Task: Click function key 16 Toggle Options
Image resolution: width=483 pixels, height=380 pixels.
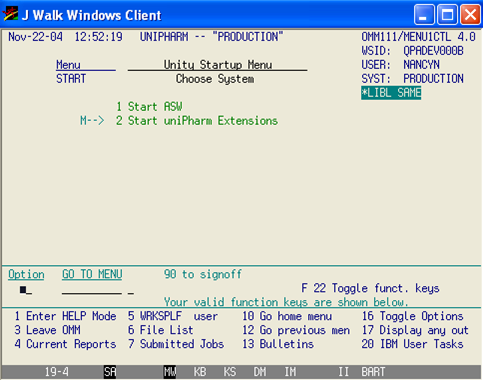Action: click(x=413, y=316)
